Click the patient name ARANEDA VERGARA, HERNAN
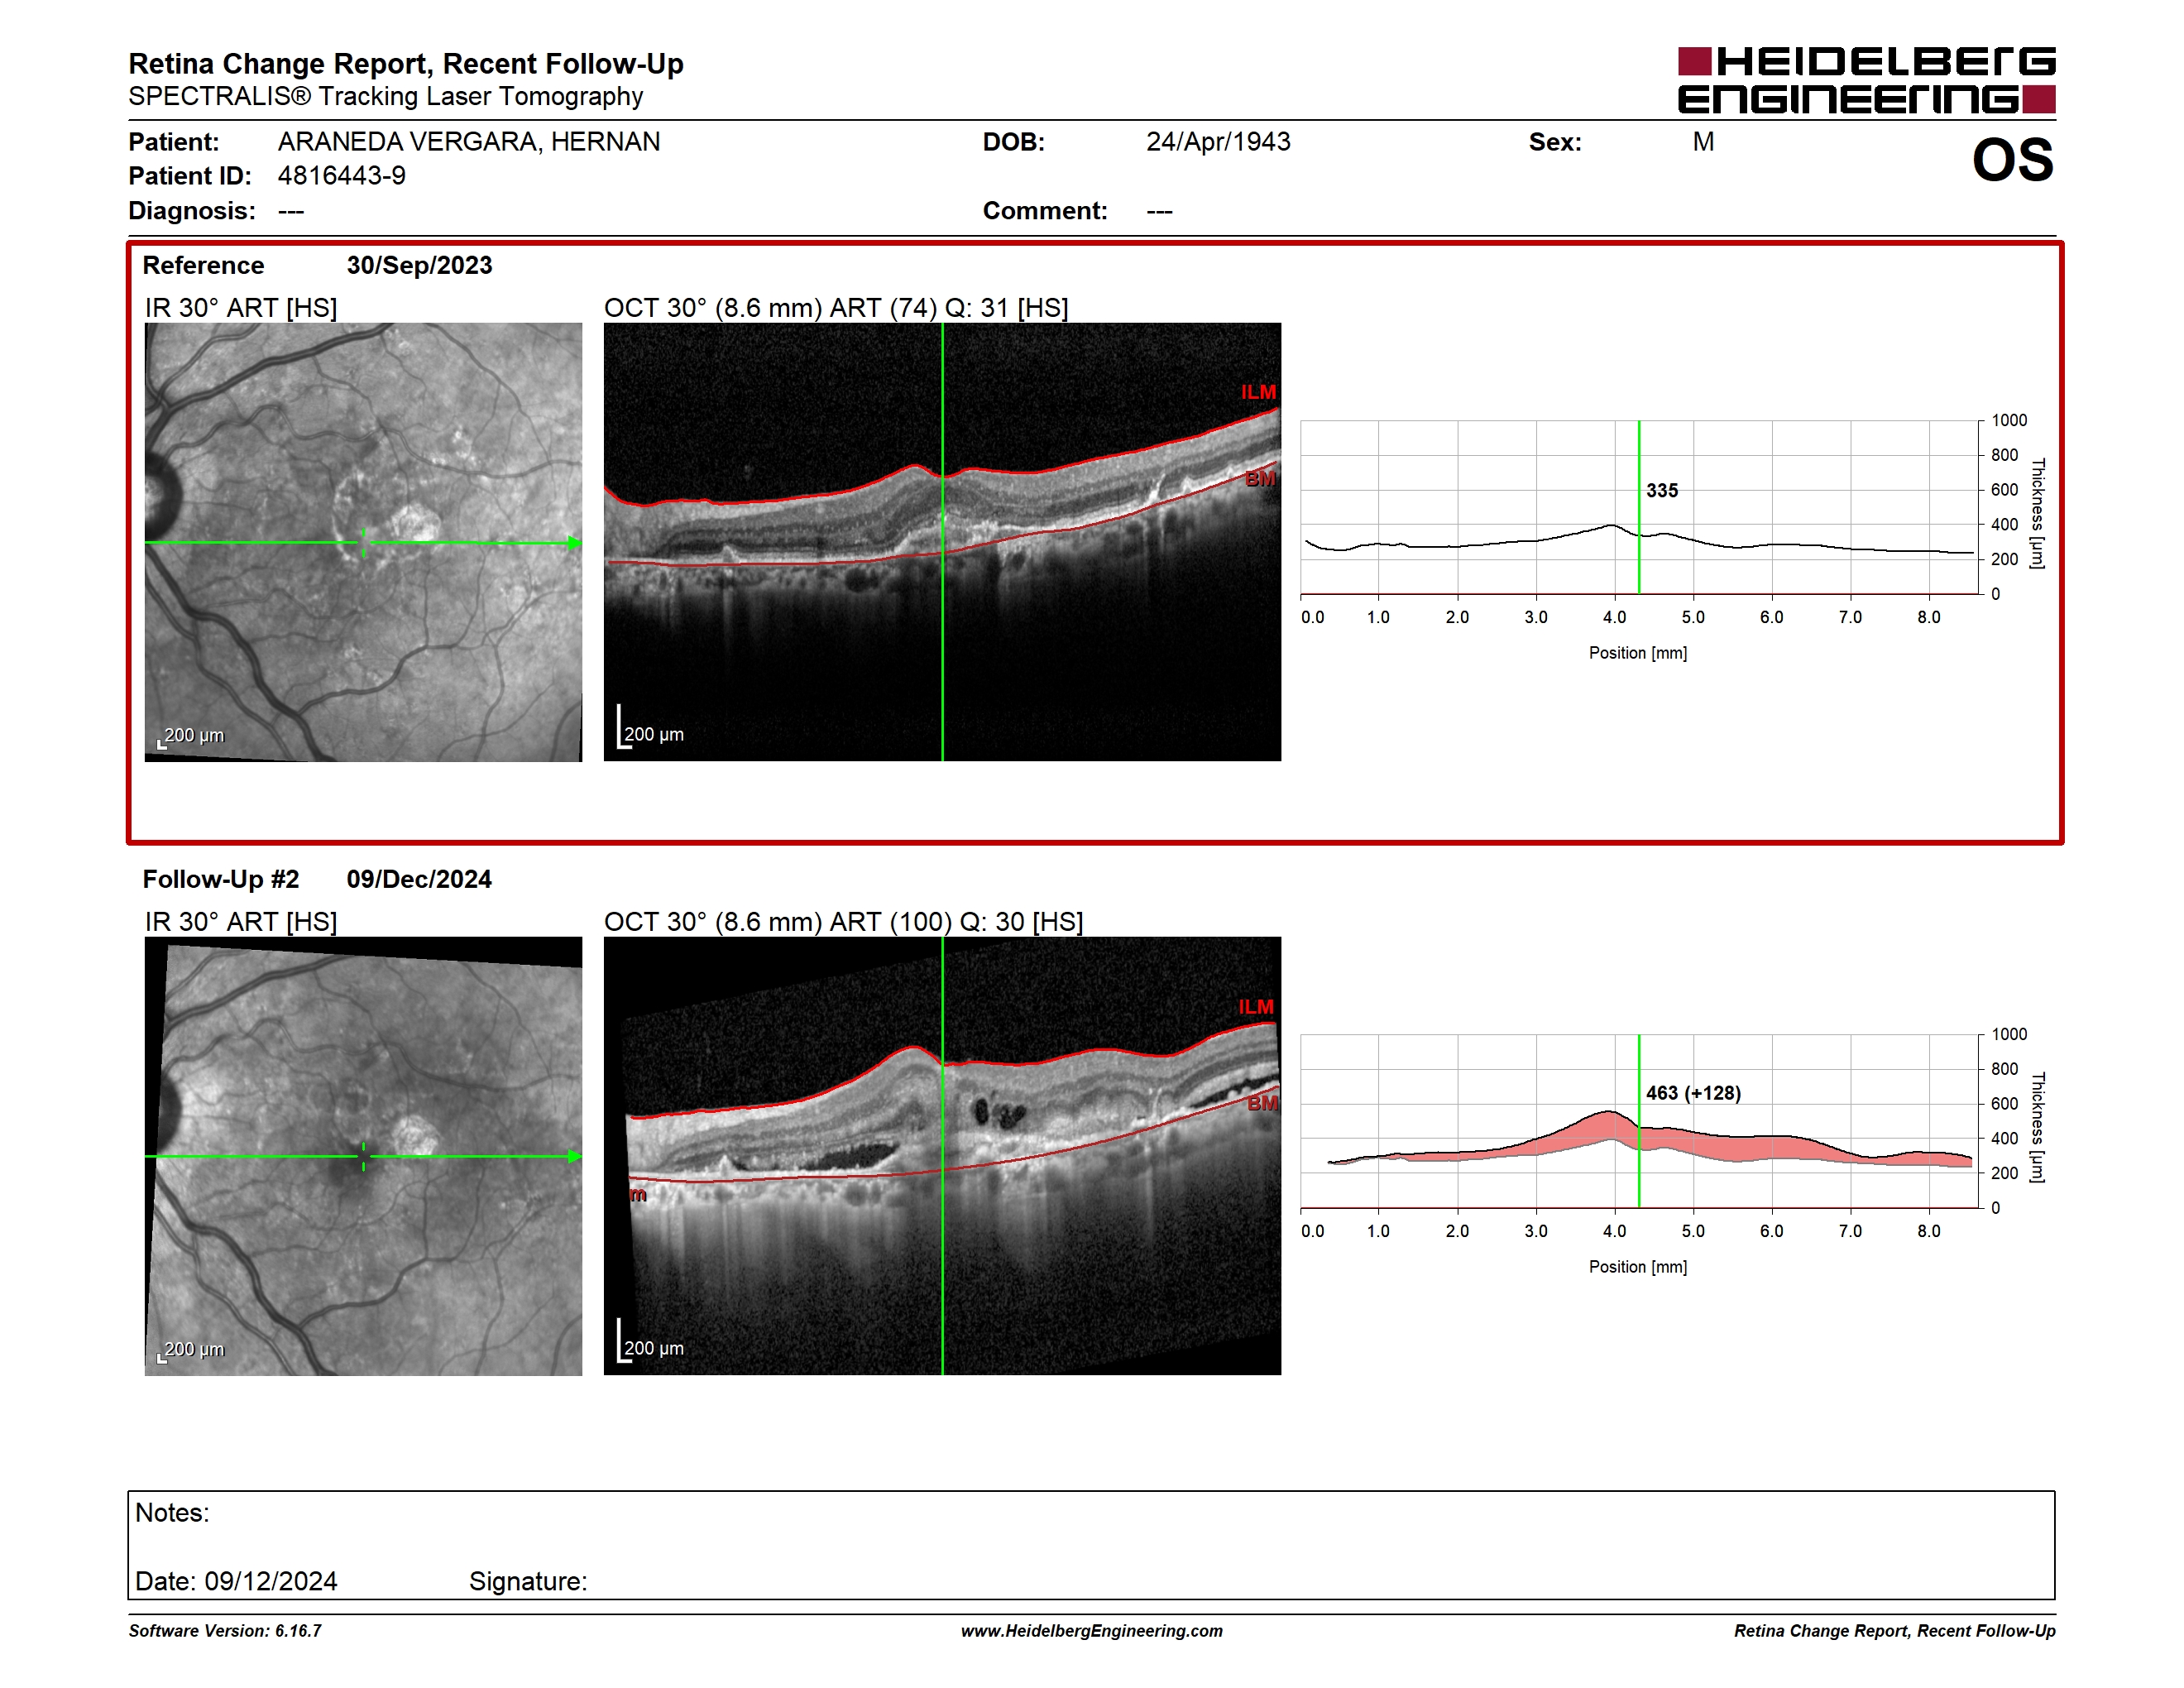 [x=469, y=142]
